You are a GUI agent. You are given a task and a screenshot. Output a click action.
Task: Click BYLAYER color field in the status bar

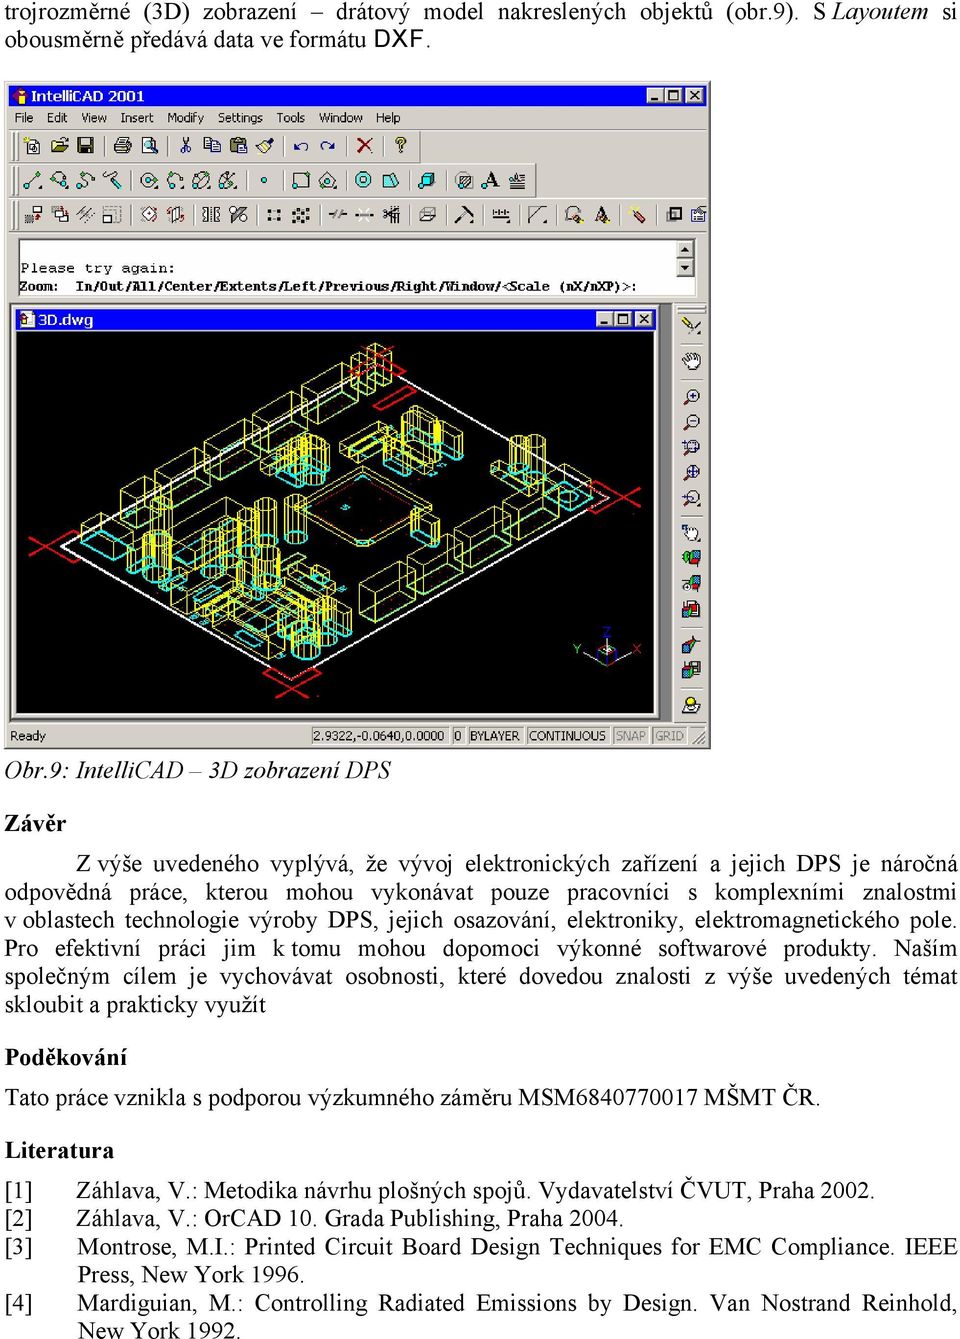[x=494, y=736]
